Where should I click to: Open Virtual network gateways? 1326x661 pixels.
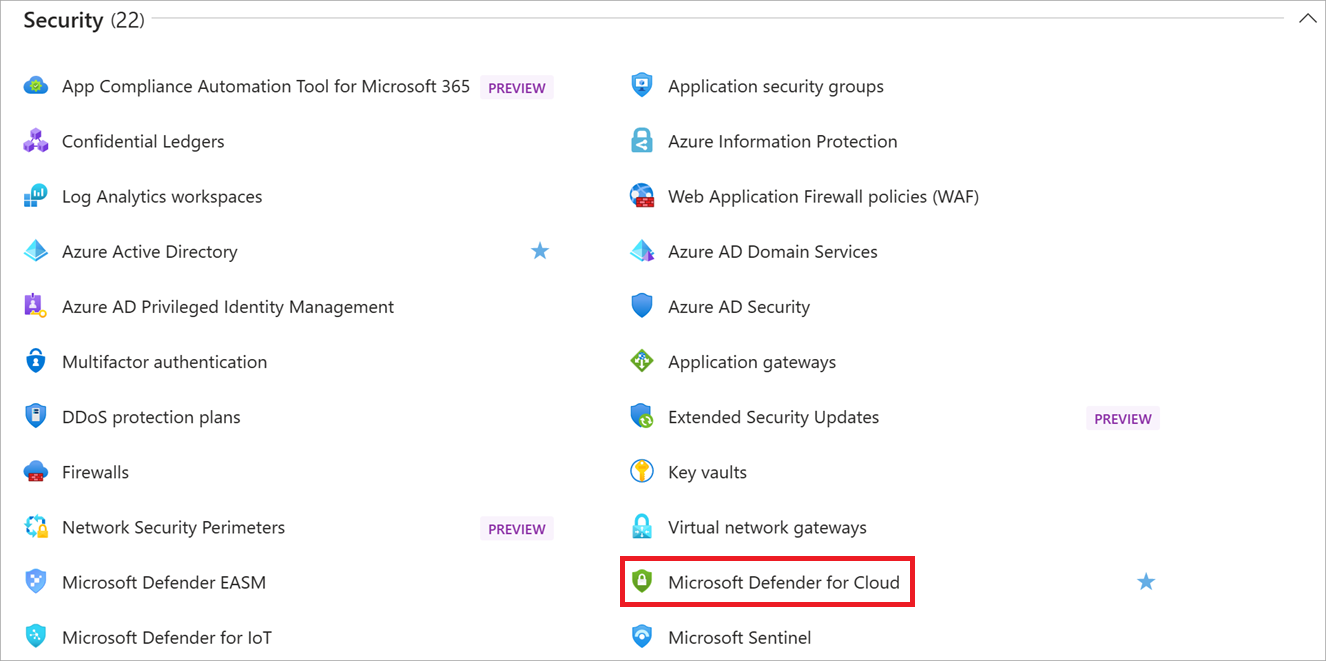[x=767, y=526]
